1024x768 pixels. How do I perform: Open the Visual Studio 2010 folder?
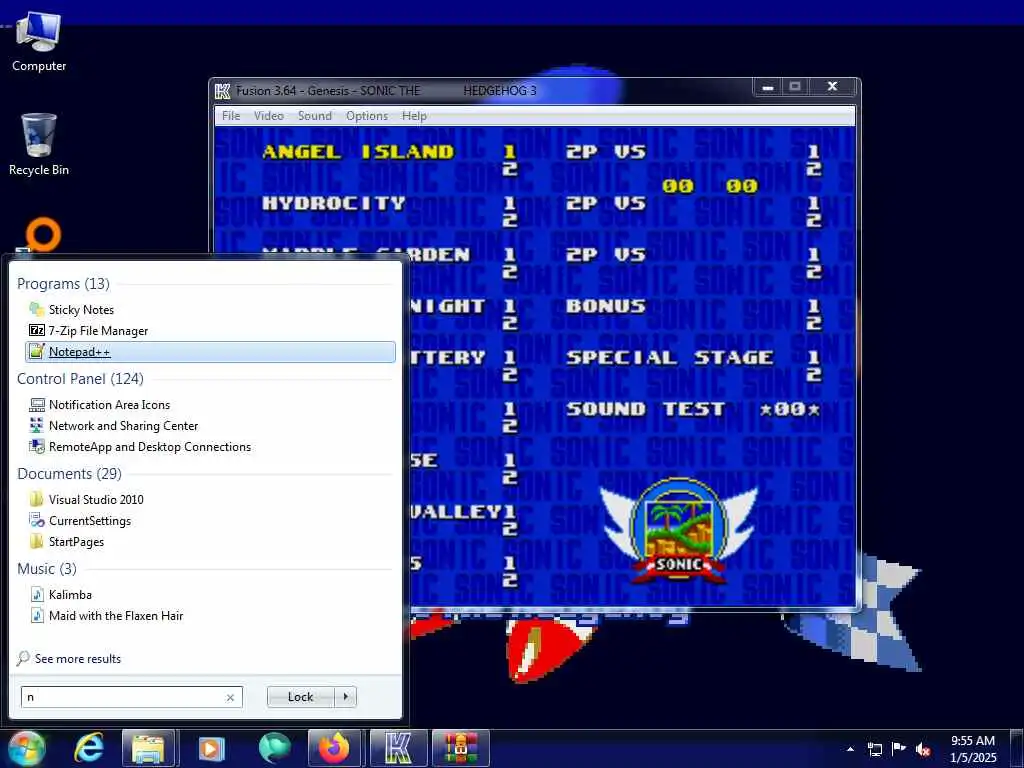click(x=86, y=500)
